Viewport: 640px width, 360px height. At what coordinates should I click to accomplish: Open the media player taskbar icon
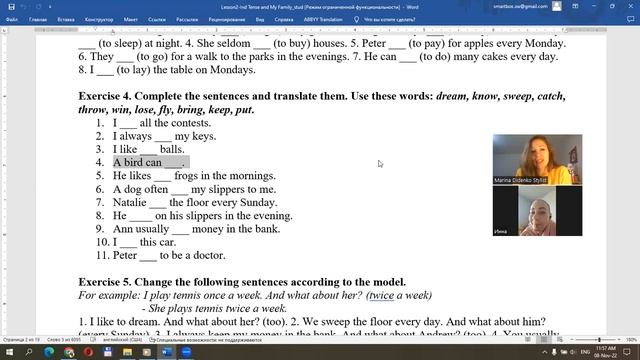[147, 352]
